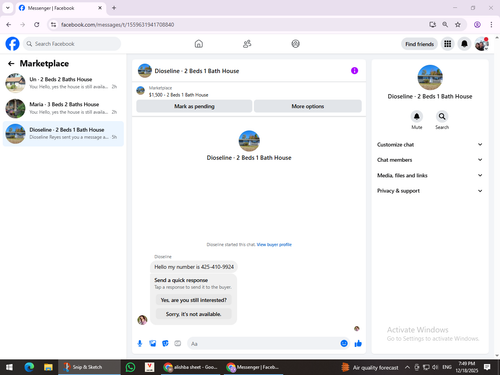The image size is (500, 375).
Task: Bookmark this page with star icon
Action: [458, 24]
